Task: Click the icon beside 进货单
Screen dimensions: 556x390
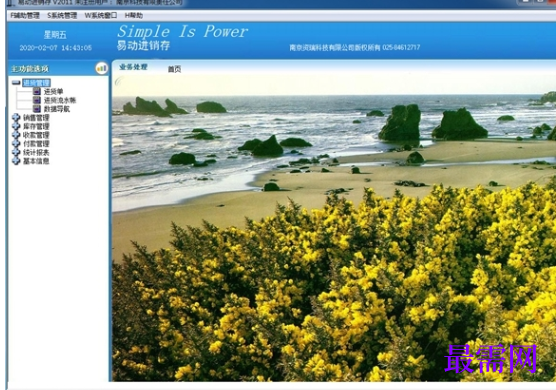Action: click(37, 91)
